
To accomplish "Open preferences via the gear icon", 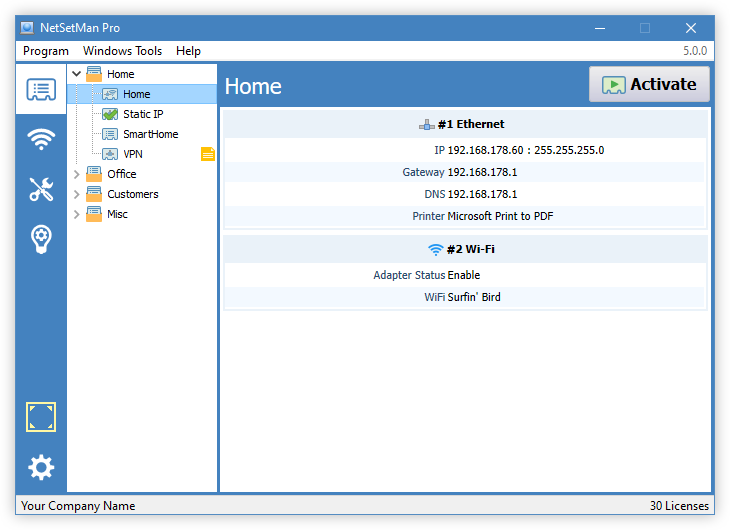I will pyautogui.click(x=41, y=467).
